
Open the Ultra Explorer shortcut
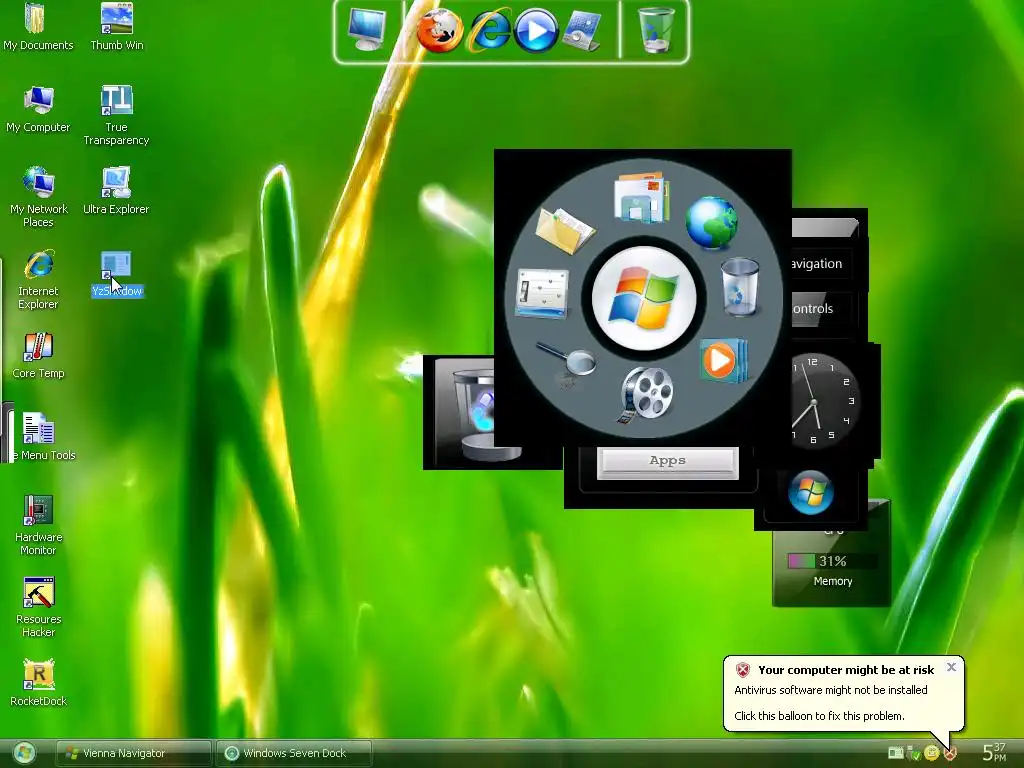(x=116, y=191)
